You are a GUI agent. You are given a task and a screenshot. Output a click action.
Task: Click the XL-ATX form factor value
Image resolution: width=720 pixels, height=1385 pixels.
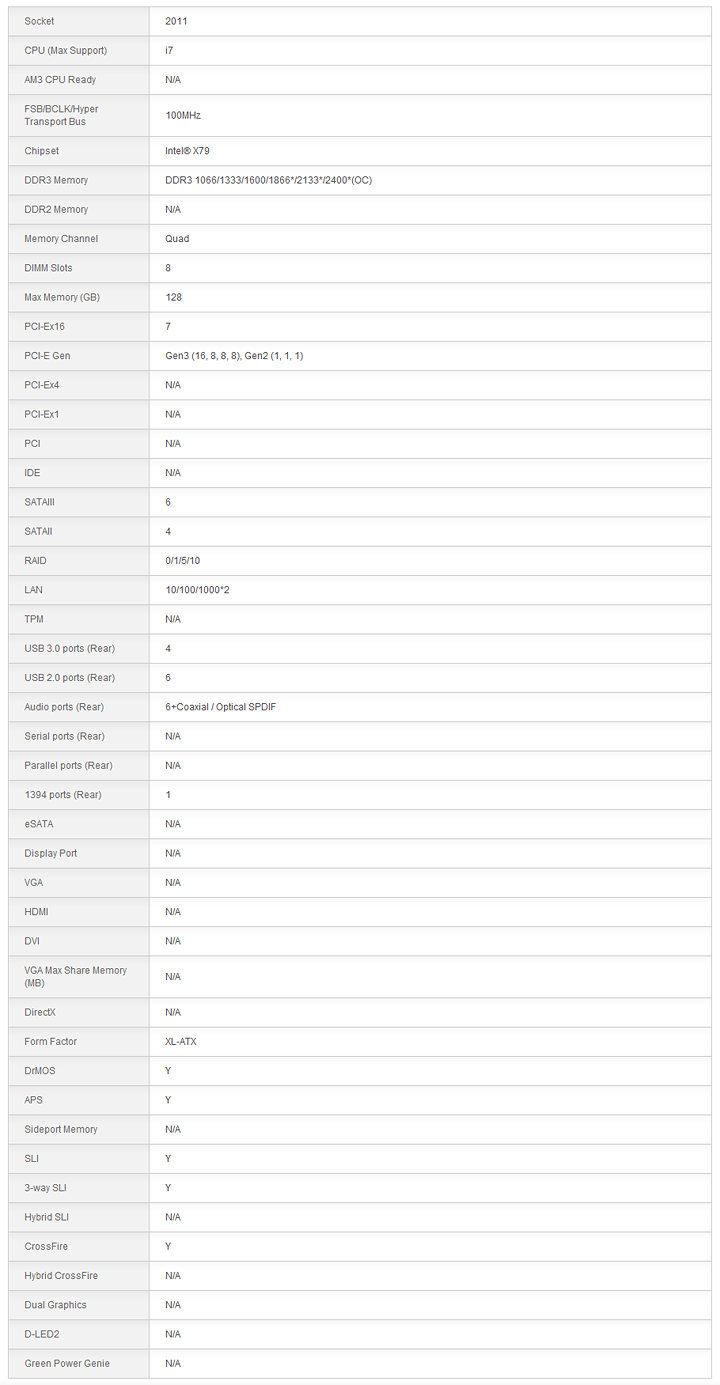181,1042
